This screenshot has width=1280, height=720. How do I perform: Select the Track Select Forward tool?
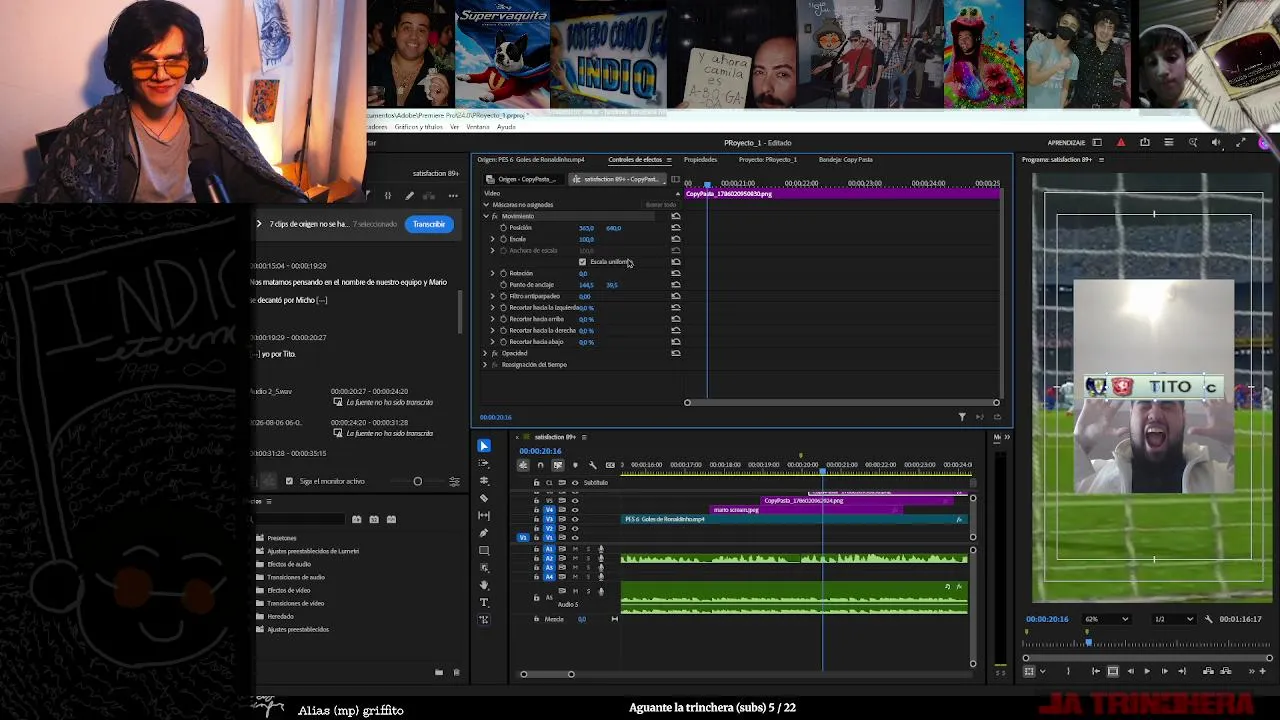(484, 463)
